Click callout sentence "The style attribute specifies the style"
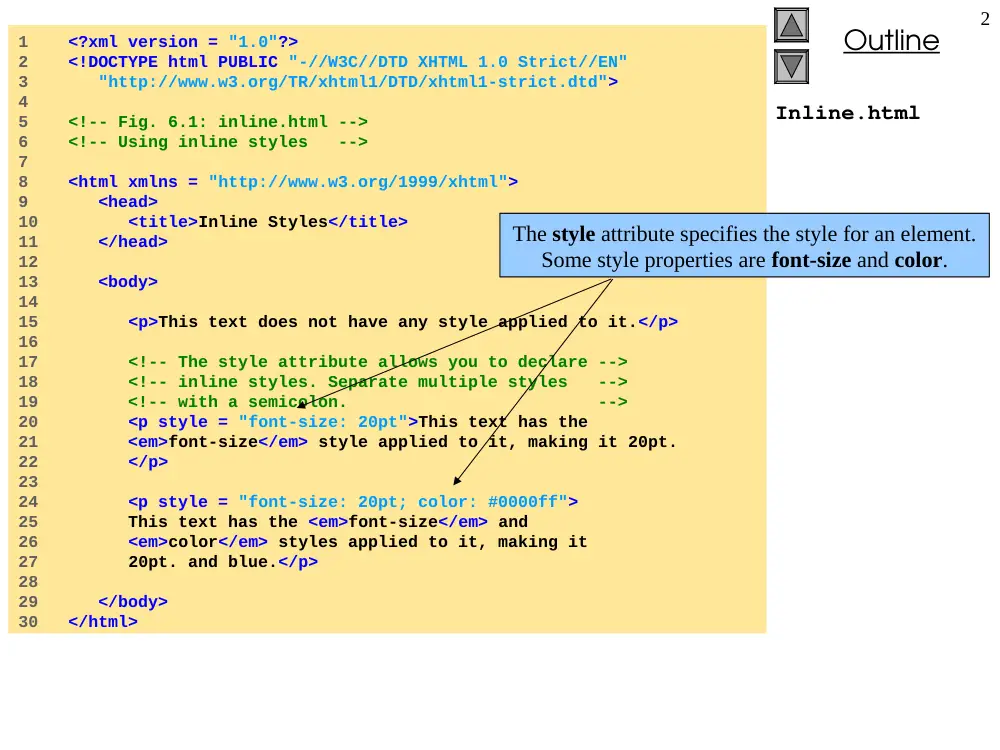The image size is (1000, 750). [744, 234]
